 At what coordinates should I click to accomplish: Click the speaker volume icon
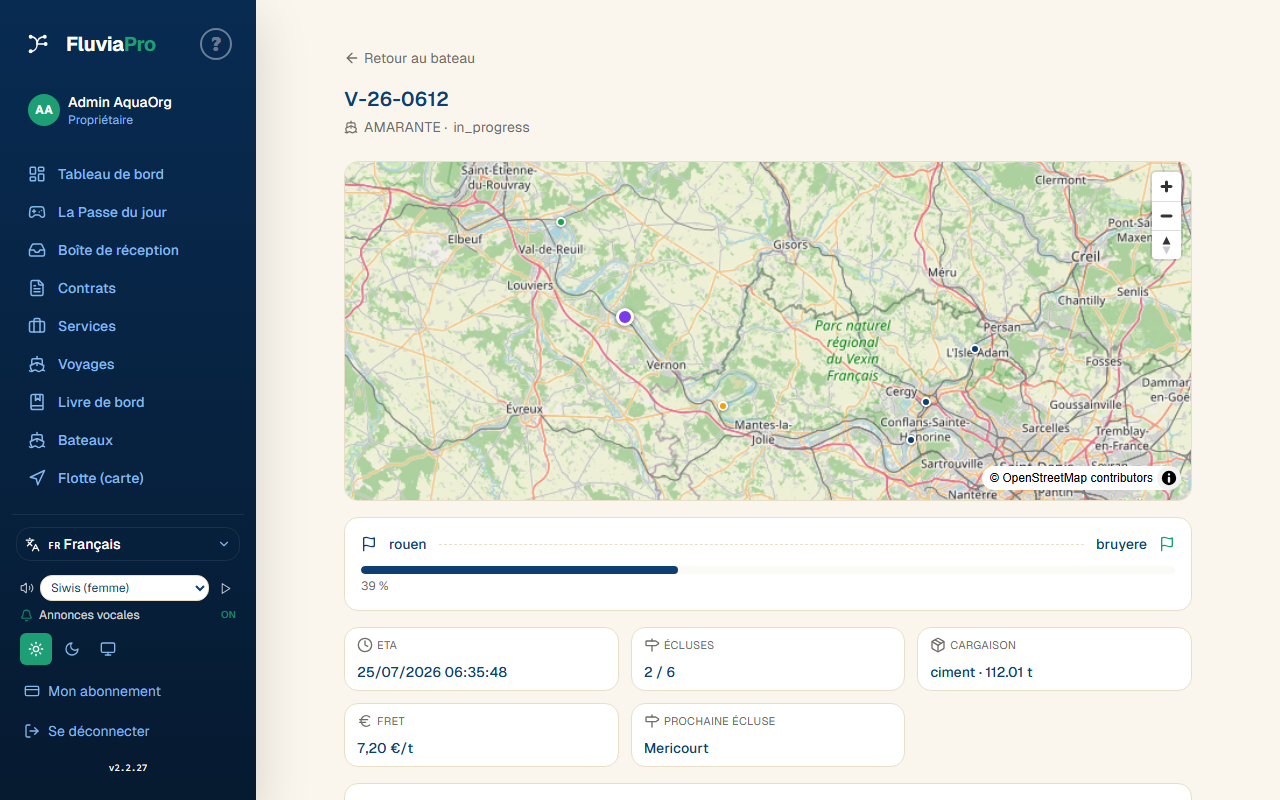click(x=27, y=588)
